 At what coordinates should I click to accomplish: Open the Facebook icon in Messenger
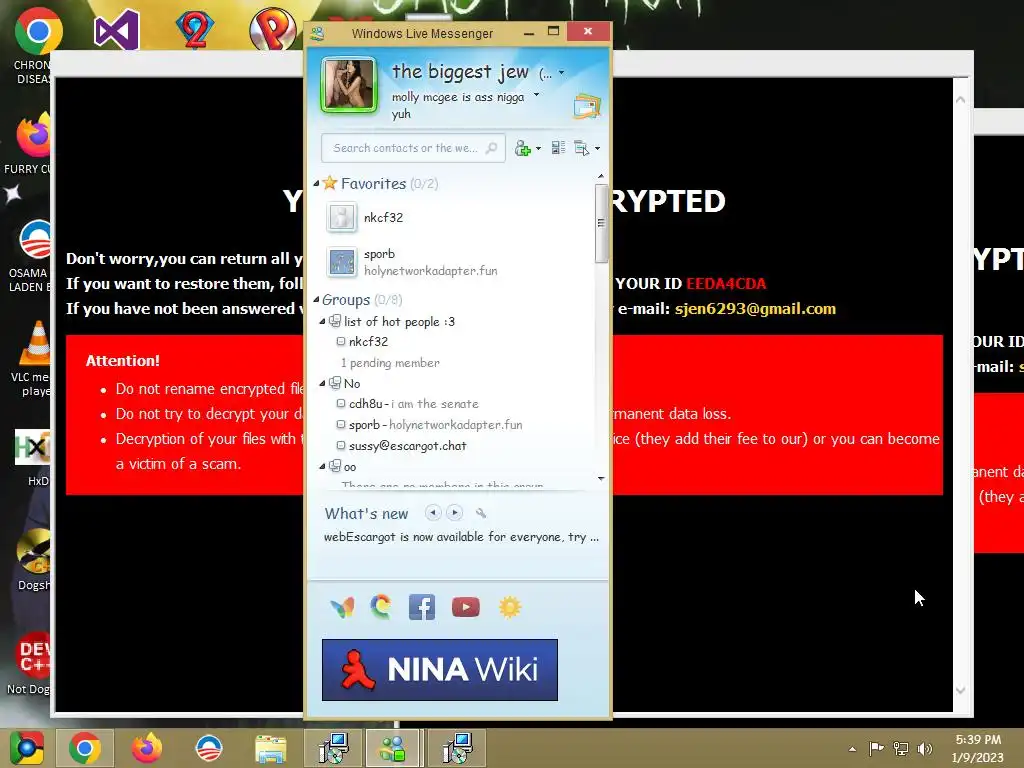click(422, 607)
